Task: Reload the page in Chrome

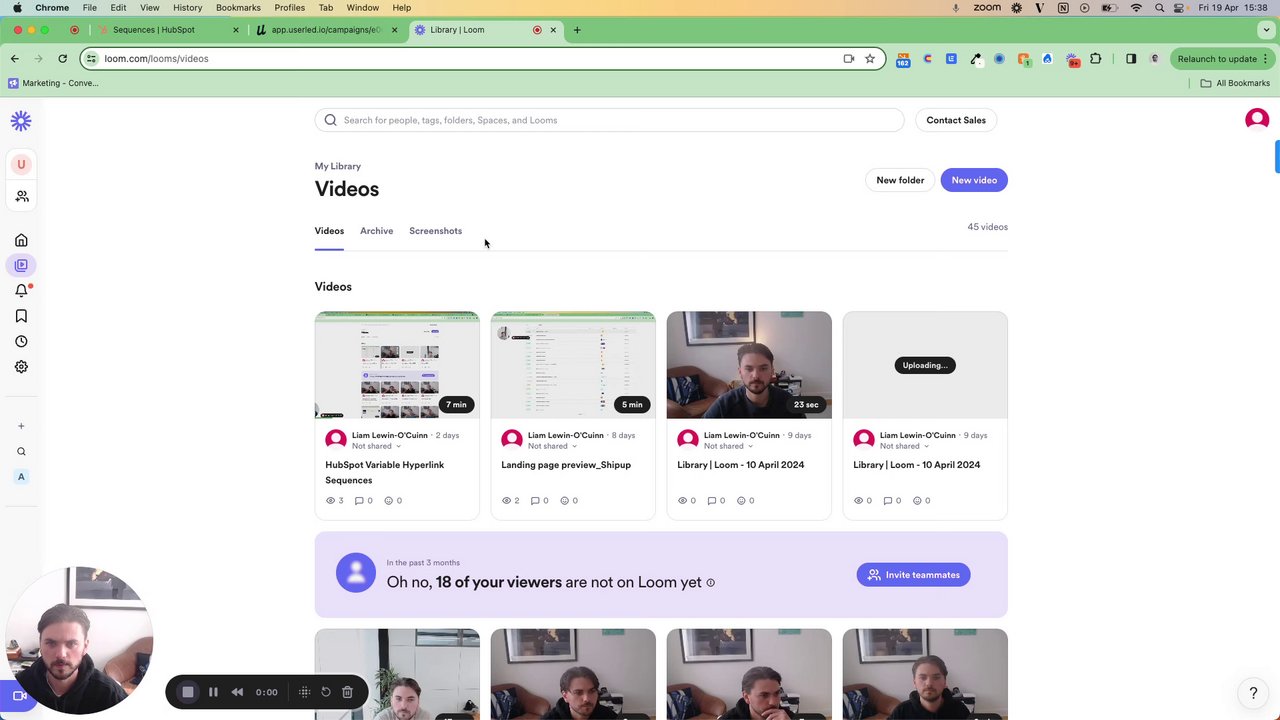Action: point(62,59)
